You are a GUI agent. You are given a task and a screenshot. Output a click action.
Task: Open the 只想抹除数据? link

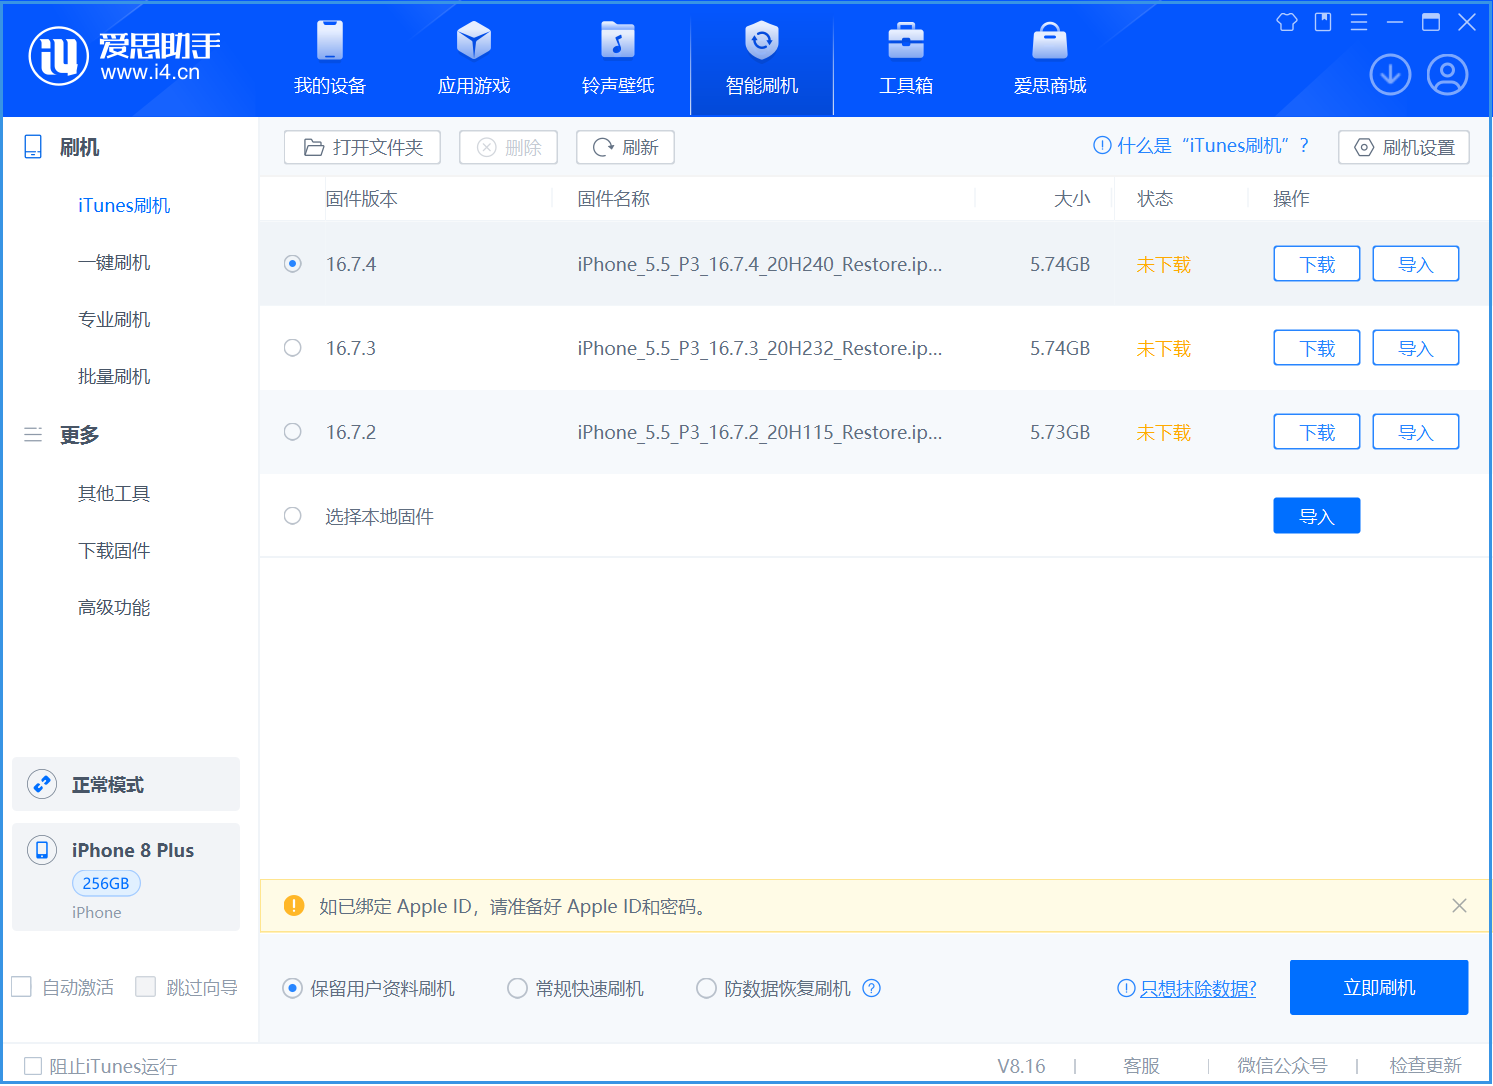pos(1197,988)
